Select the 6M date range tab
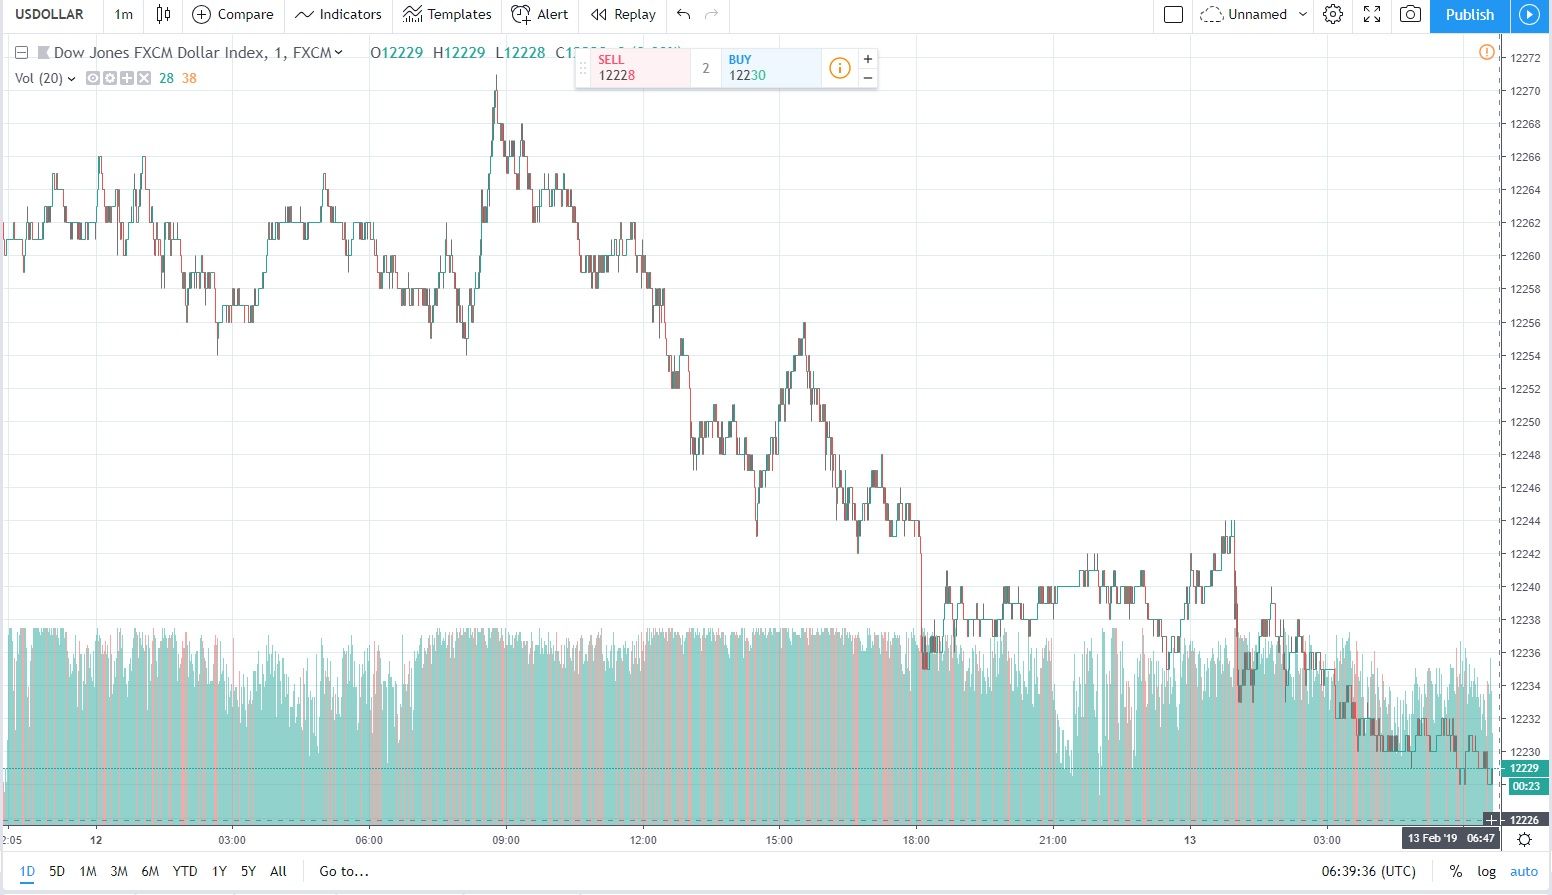The height and width of the screenshot is (895, 1552). 150,871
